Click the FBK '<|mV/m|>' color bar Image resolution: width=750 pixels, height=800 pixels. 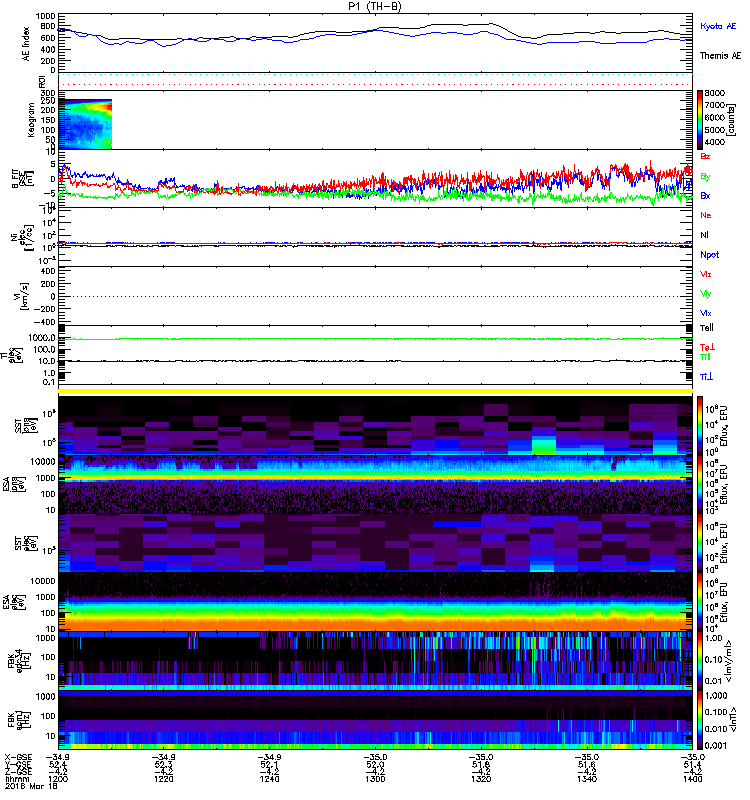click(x=700, y=661)
